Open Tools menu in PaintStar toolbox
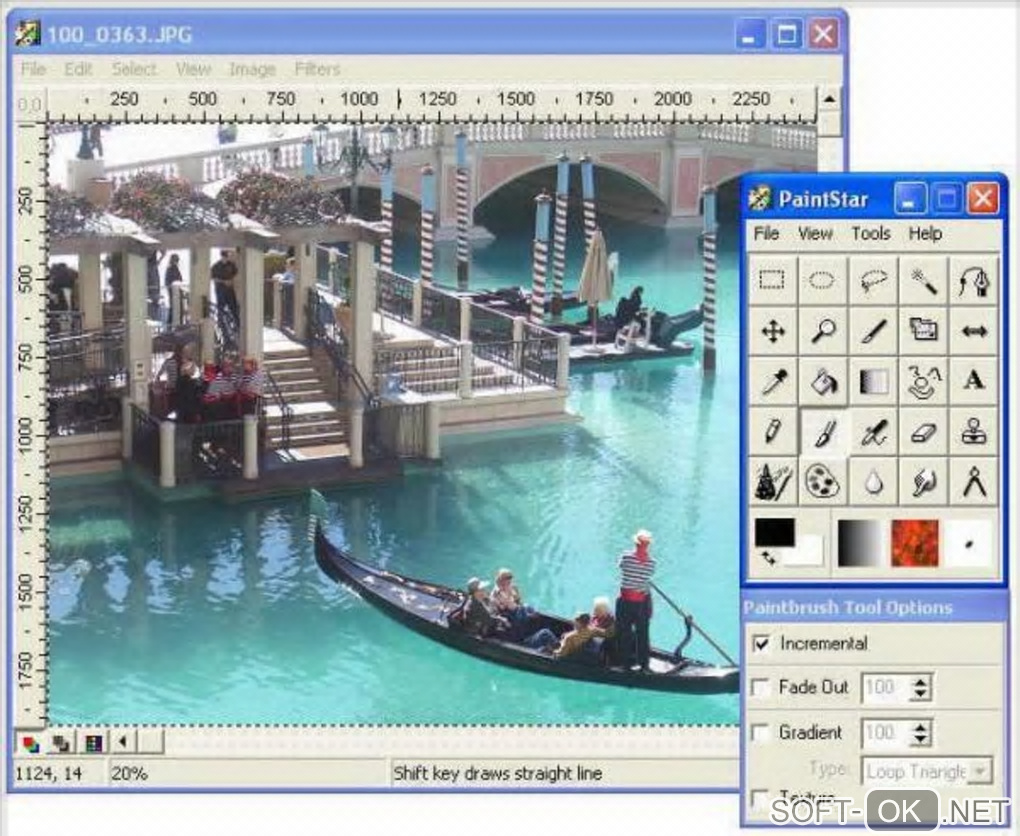 pos(870,233)
